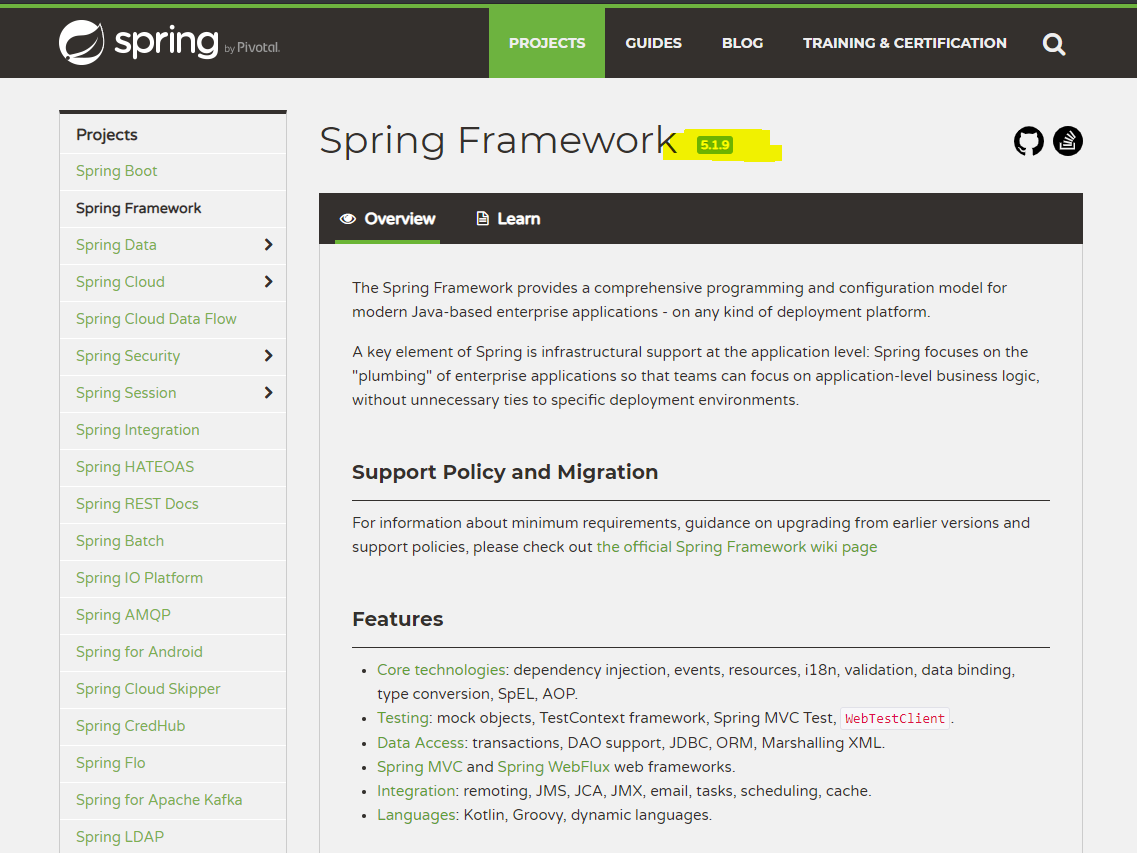Open Spring Cloud project link
The height and width of the screenshot is (853, 1137).
pyautogui.click(x=120, y=282)
